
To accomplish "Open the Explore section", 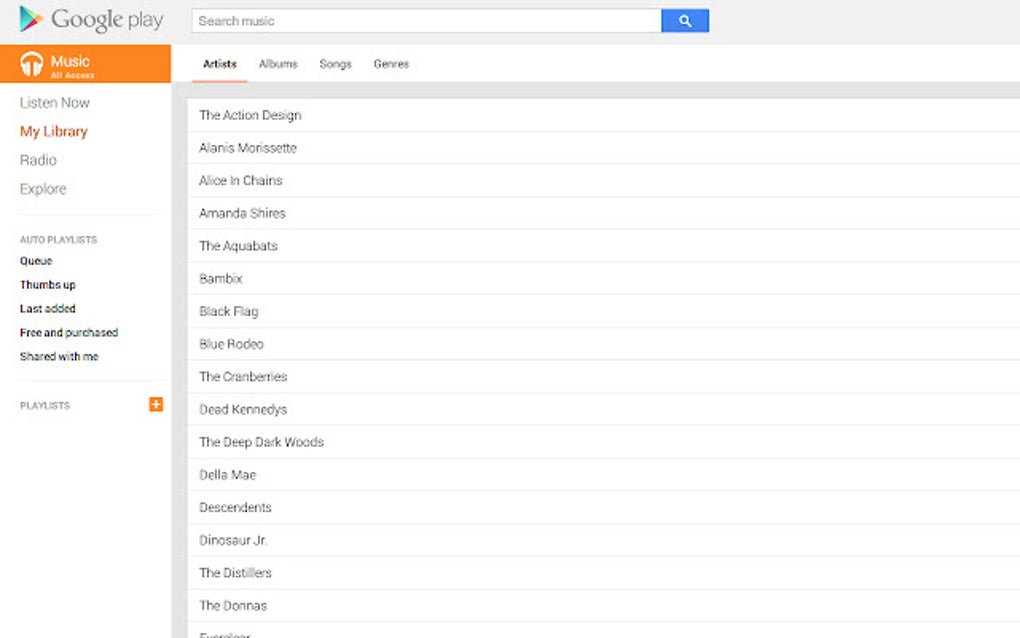I will pyautogui.click(x=43, y=188).
